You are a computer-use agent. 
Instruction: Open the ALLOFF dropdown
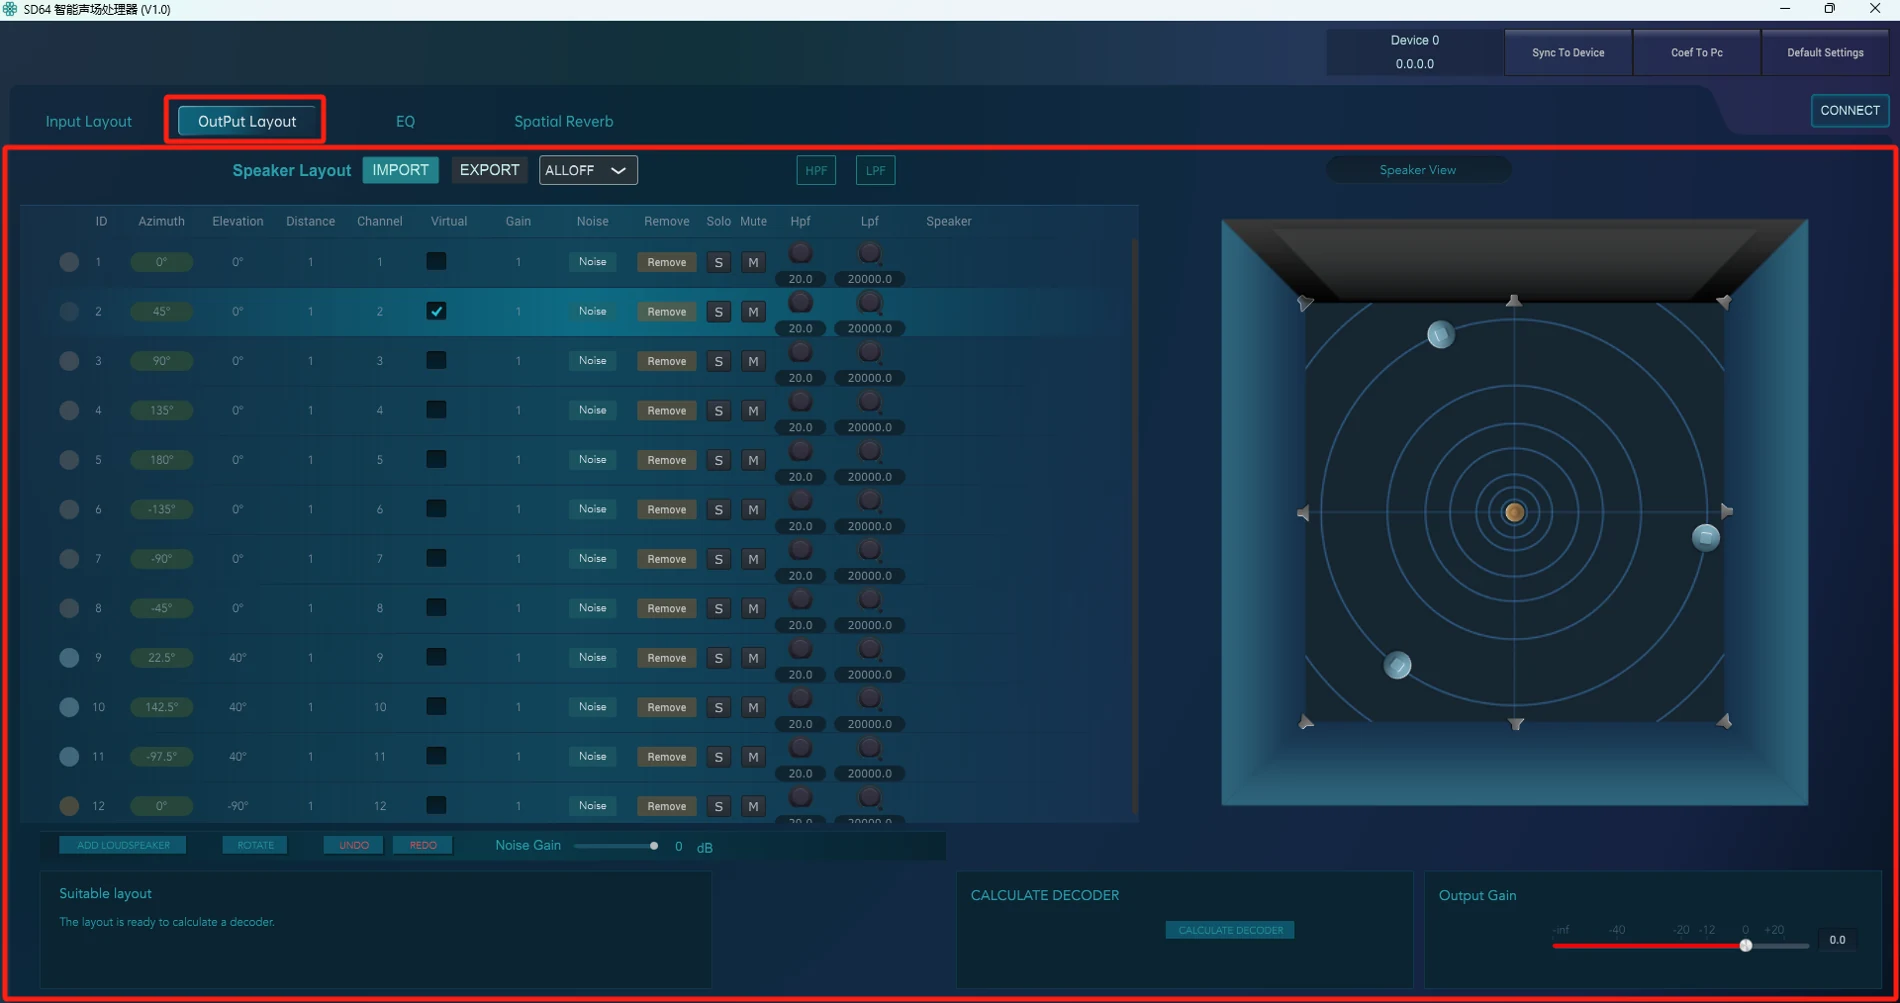[588, 170]
